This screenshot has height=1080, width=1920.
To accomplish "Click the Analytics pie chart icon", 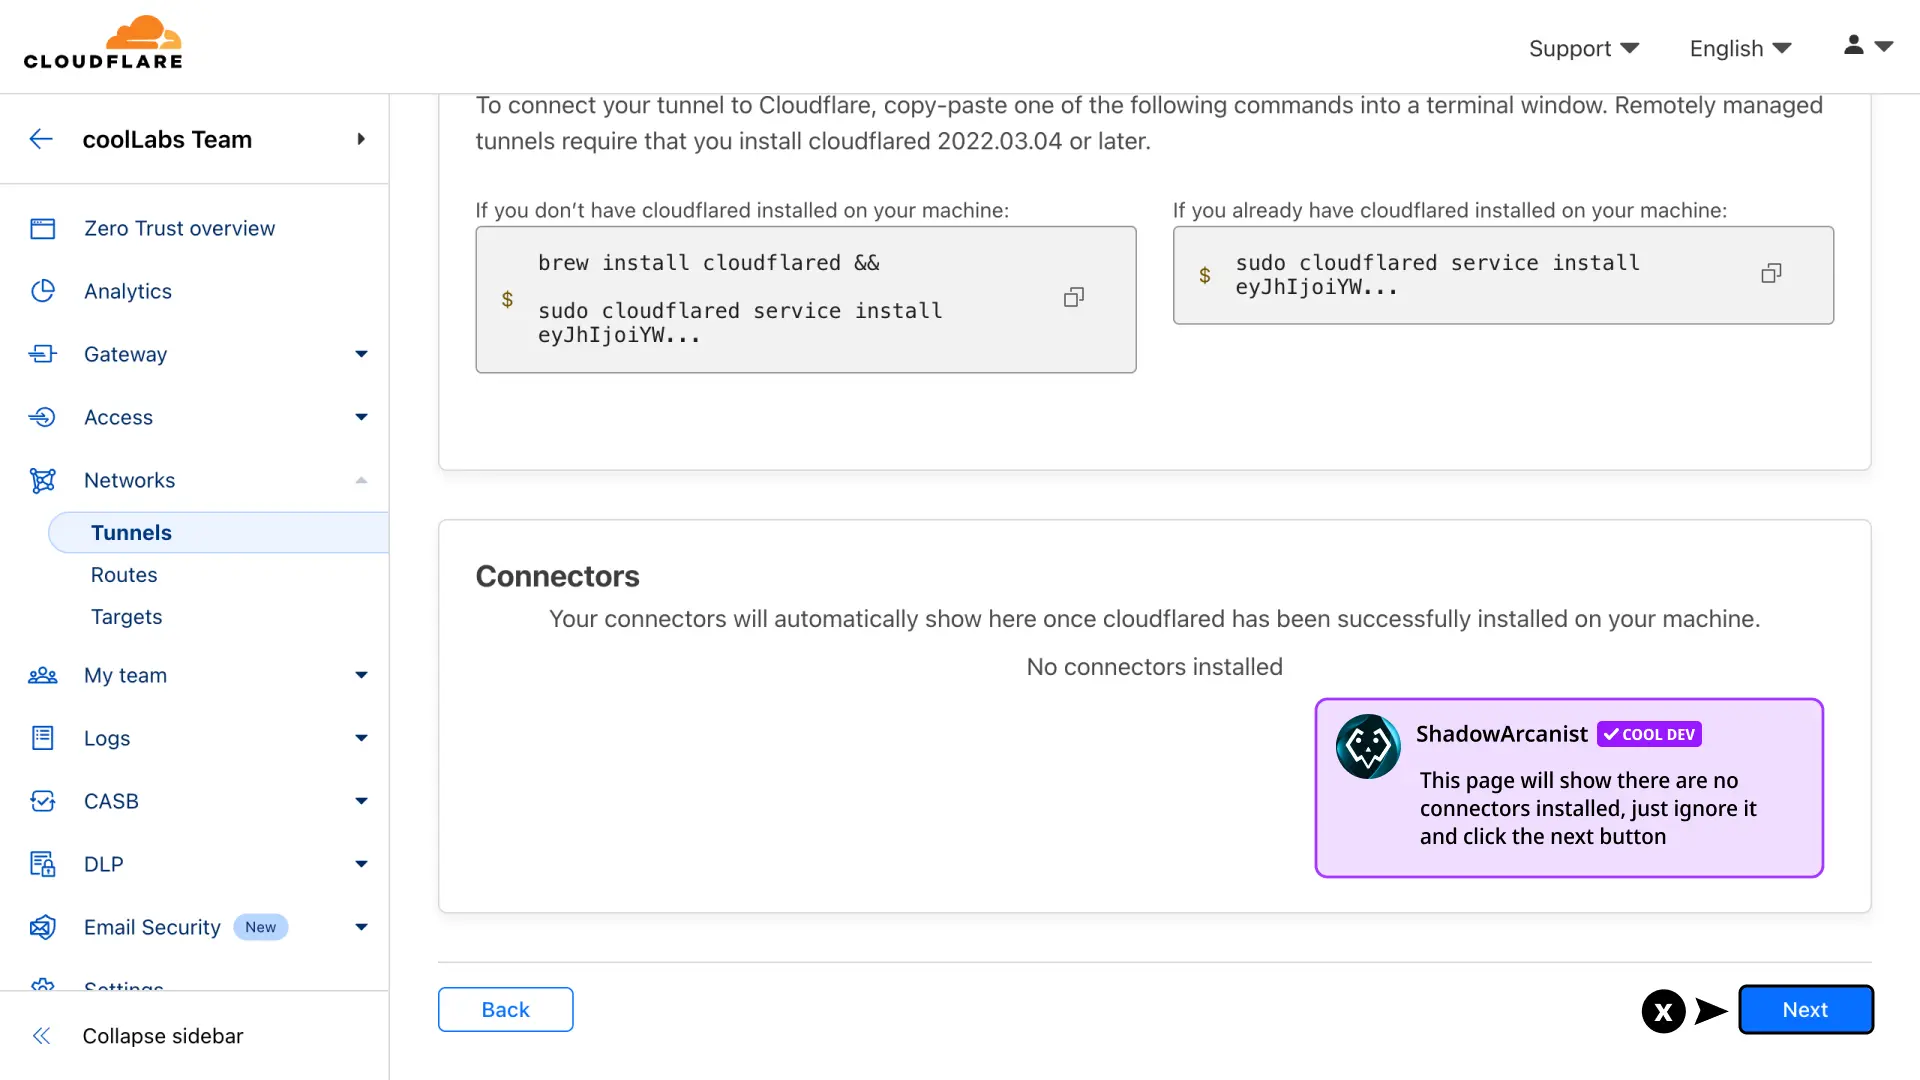I will [43, 291].
